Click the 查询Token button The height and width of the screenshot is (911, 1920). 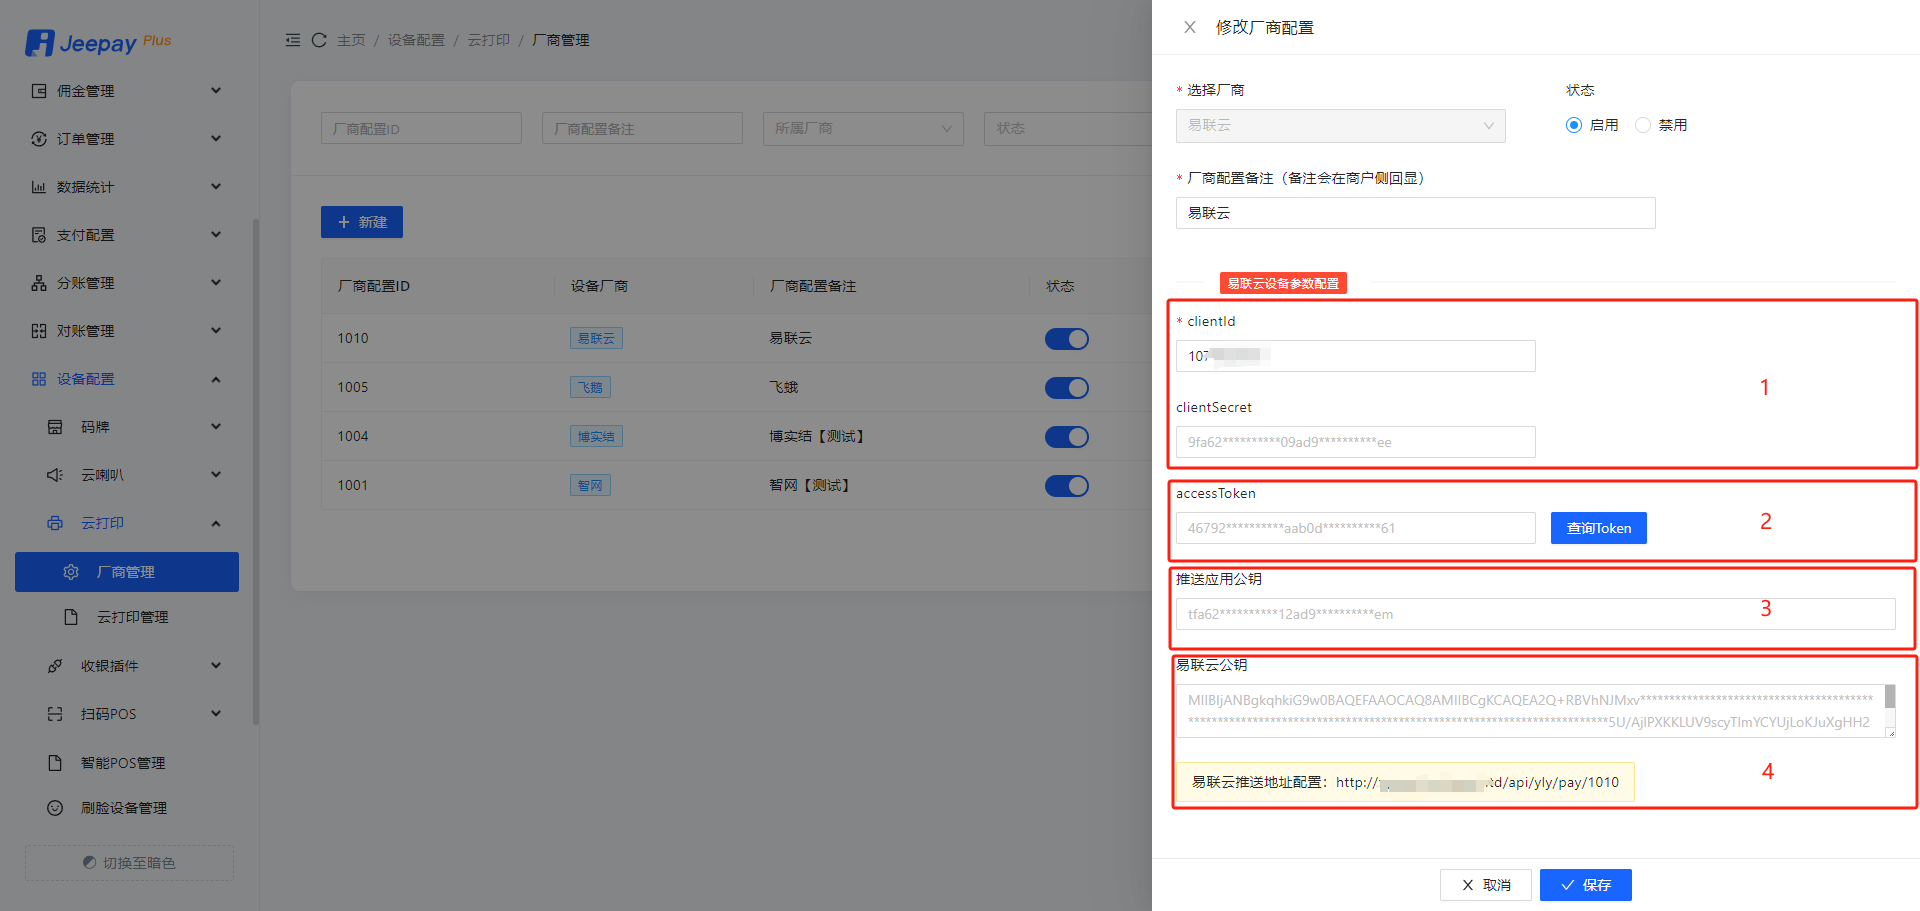1598,528
